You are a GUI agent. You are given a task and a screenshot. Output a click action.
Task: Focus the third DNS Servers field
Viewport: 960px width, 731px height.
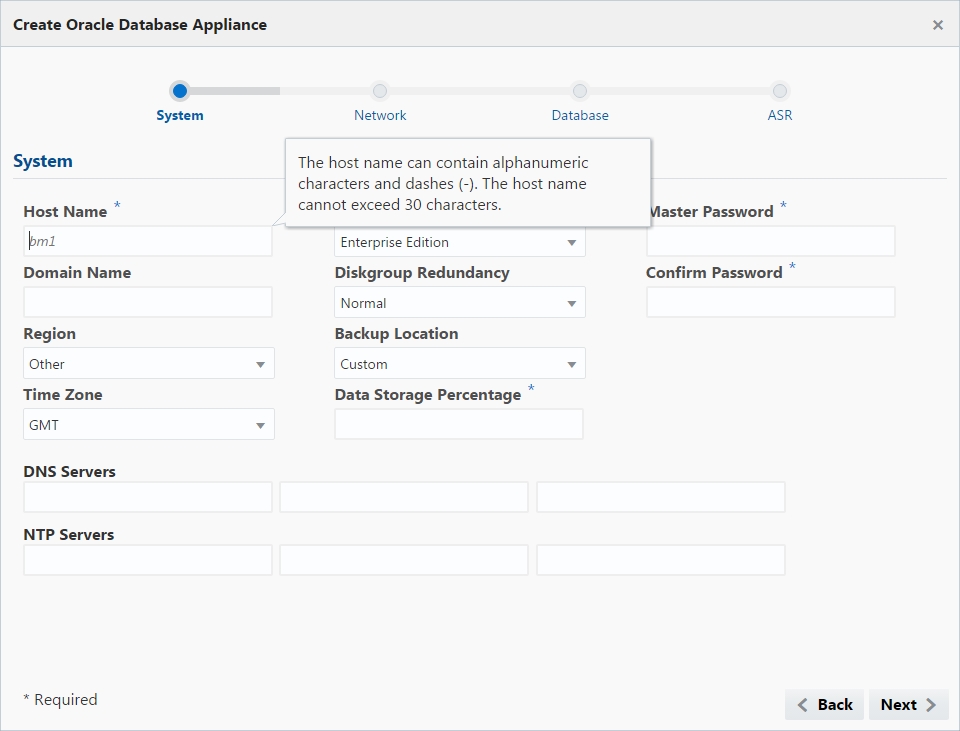click(661, 497)
